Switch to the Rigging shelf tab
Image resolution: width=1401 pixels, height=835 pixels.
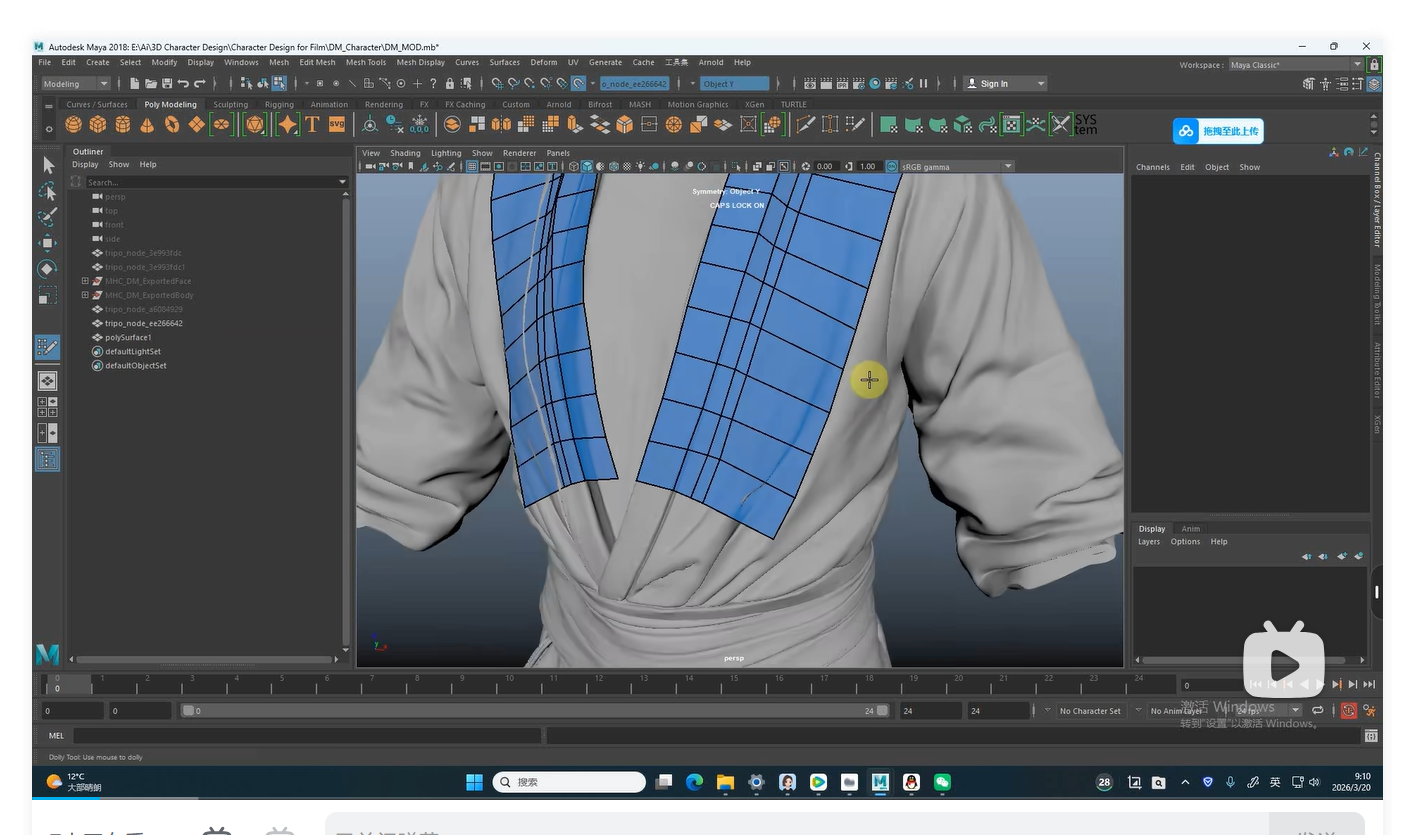pyautogui.click(x=279, y=104)
